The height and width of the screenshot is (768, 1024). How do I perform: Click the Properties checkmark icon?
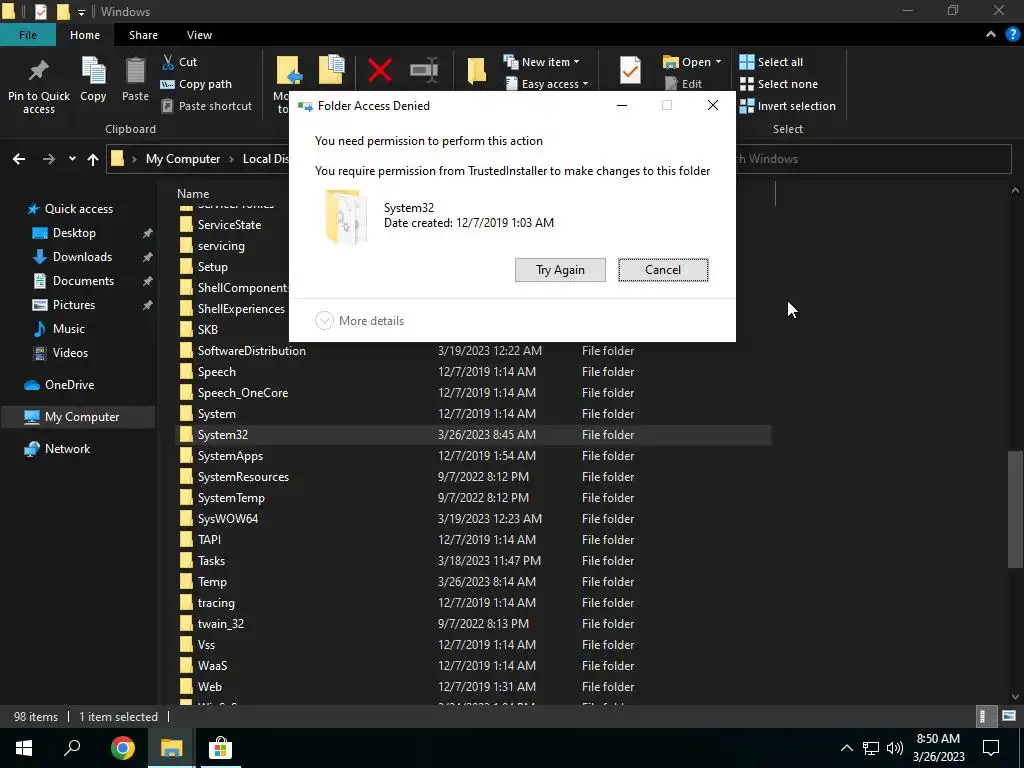pyautogui.click(x=630, y=70)
